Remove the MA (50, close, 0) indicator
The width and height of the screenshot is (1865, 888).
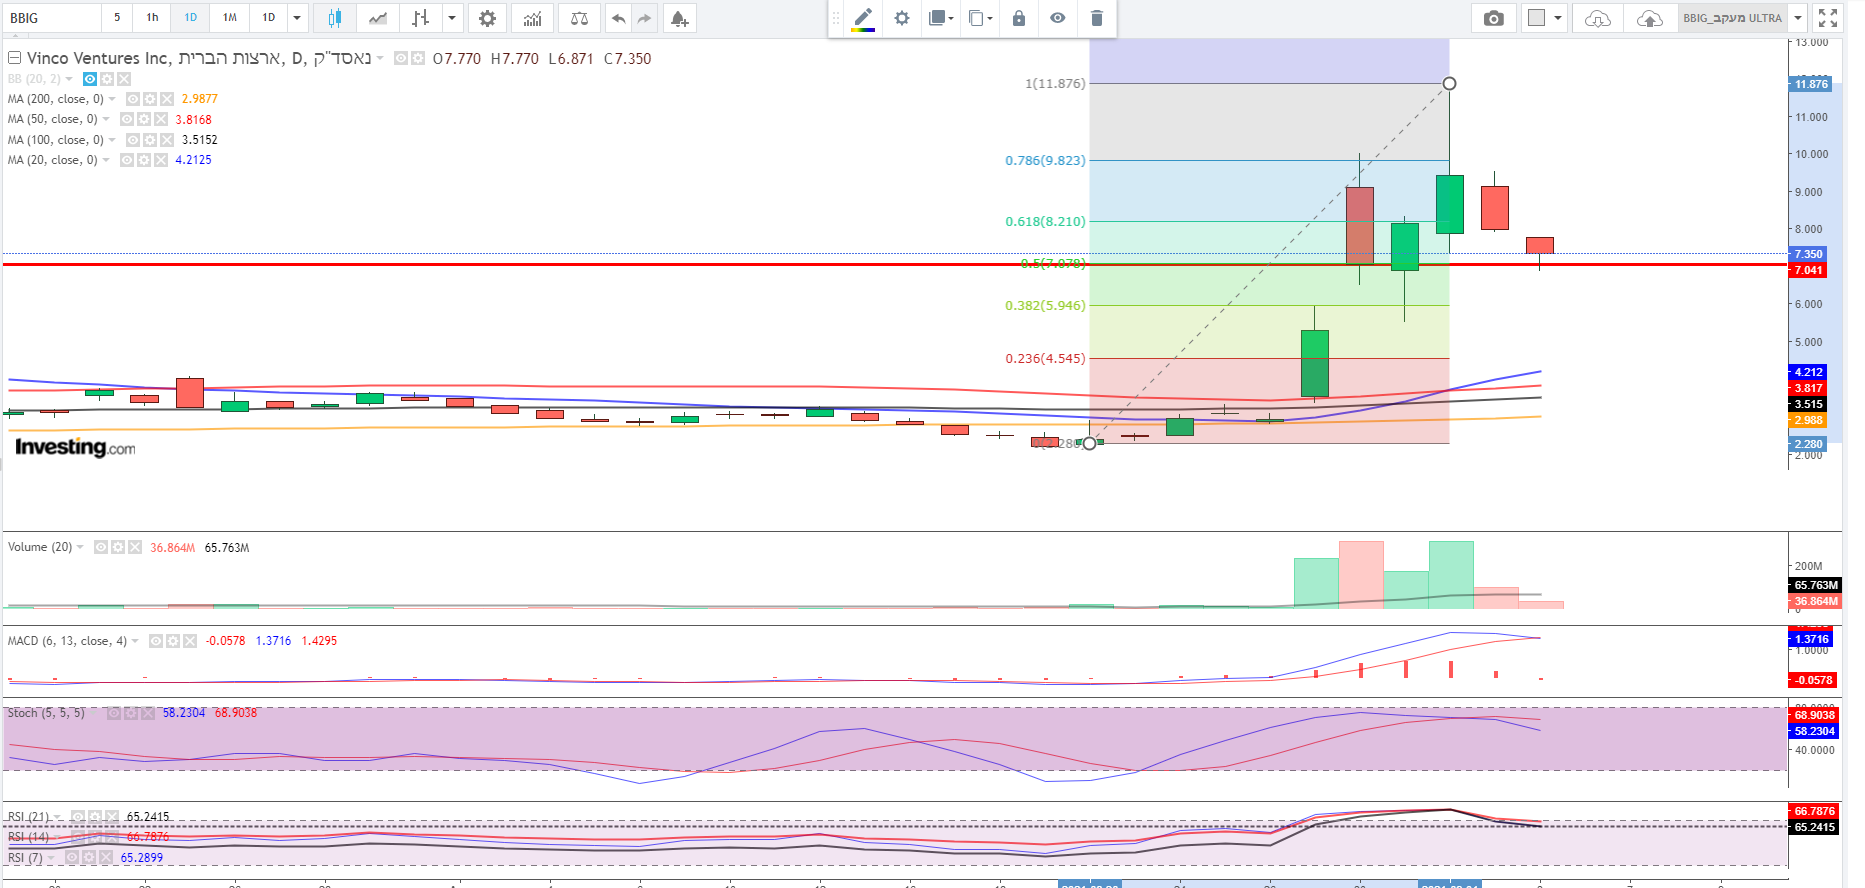tap(161, 119)
